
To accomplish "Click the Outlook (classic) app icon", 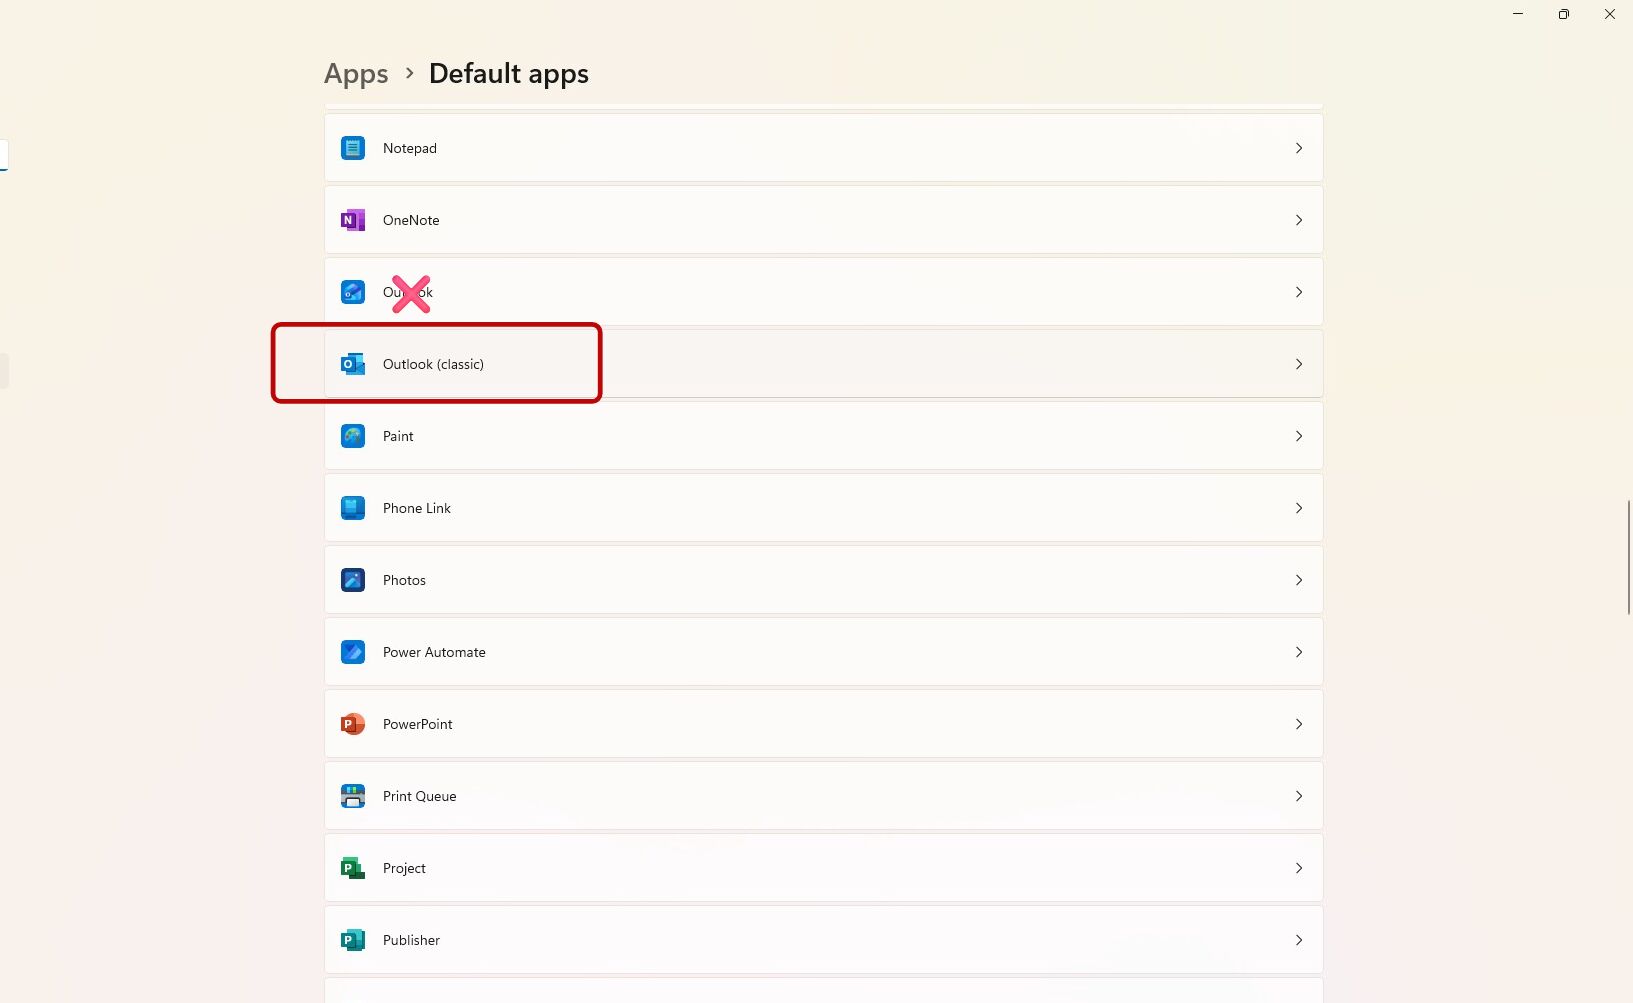I will click(x=353, y=364).
